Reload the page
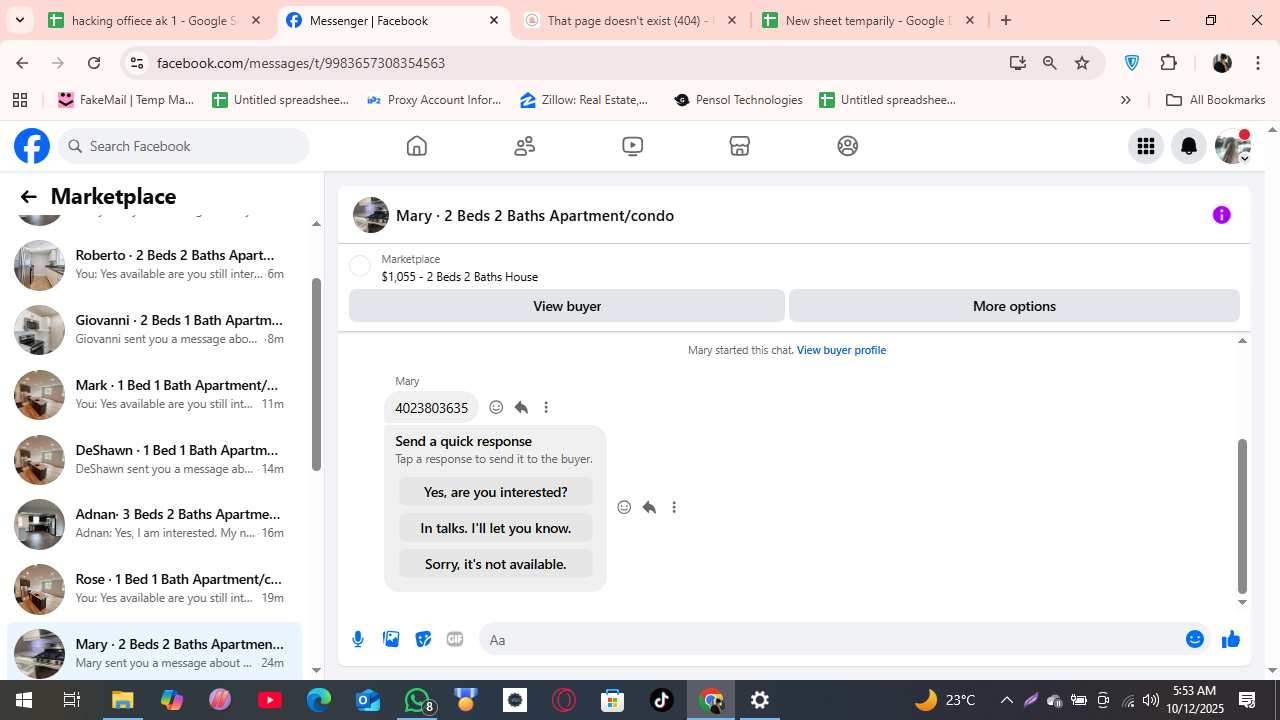Image resolution: width=1280 pixels, height=720 pixels. point(94,63)
